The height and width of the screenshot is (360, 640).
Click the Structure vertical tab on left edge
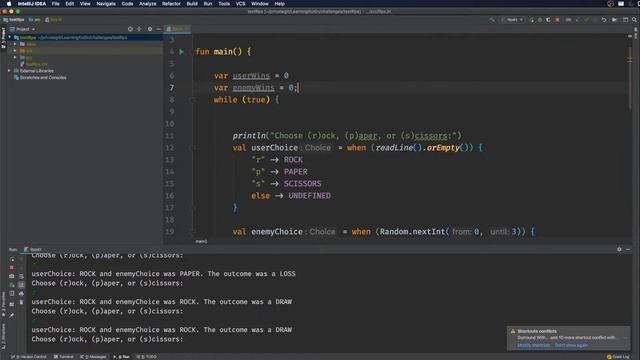(x=3, y=336)
